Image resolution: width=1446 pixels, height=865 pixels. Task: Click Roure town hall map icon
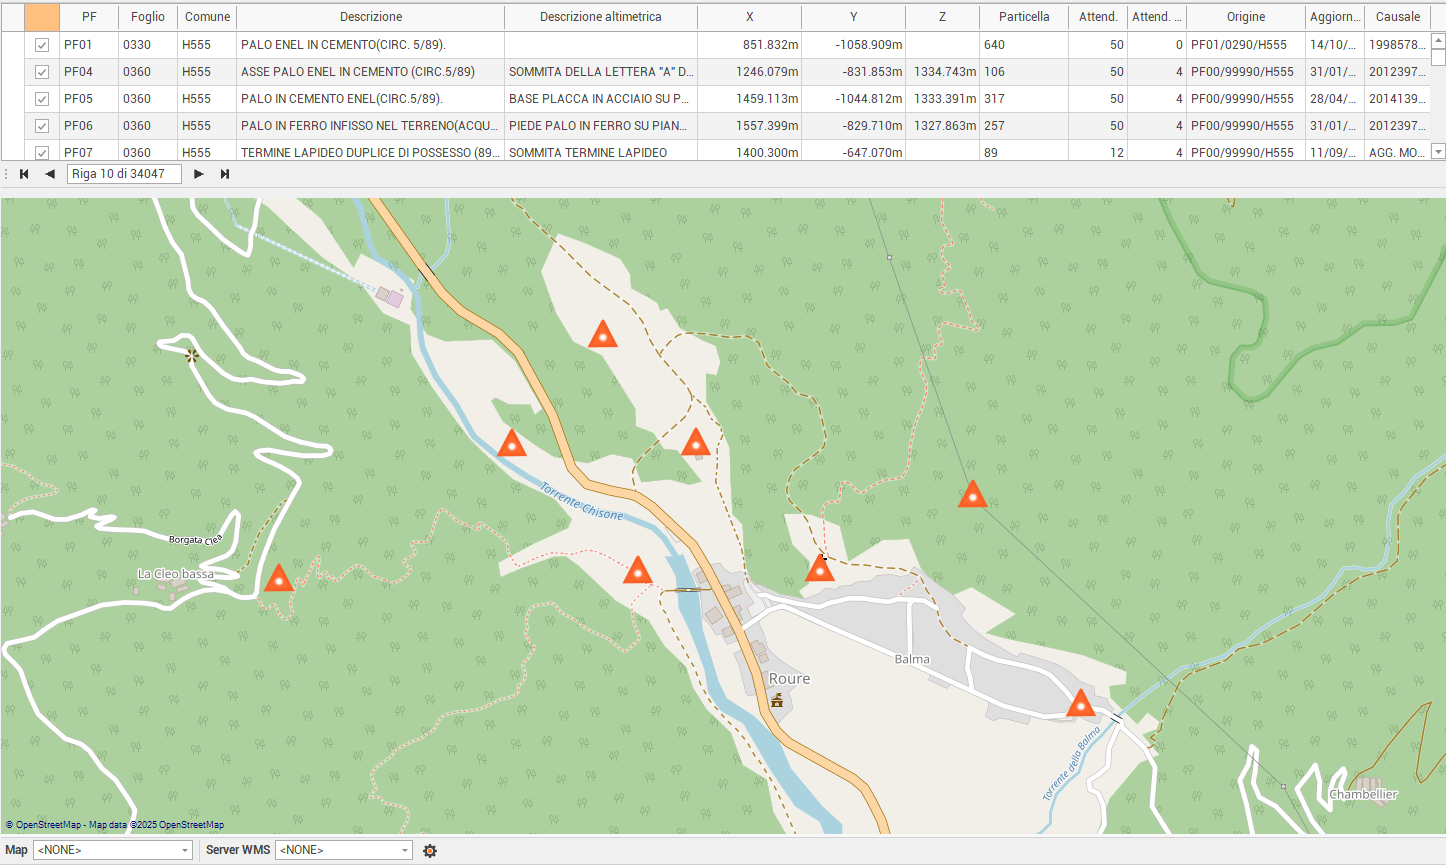(x=776, y=700)
